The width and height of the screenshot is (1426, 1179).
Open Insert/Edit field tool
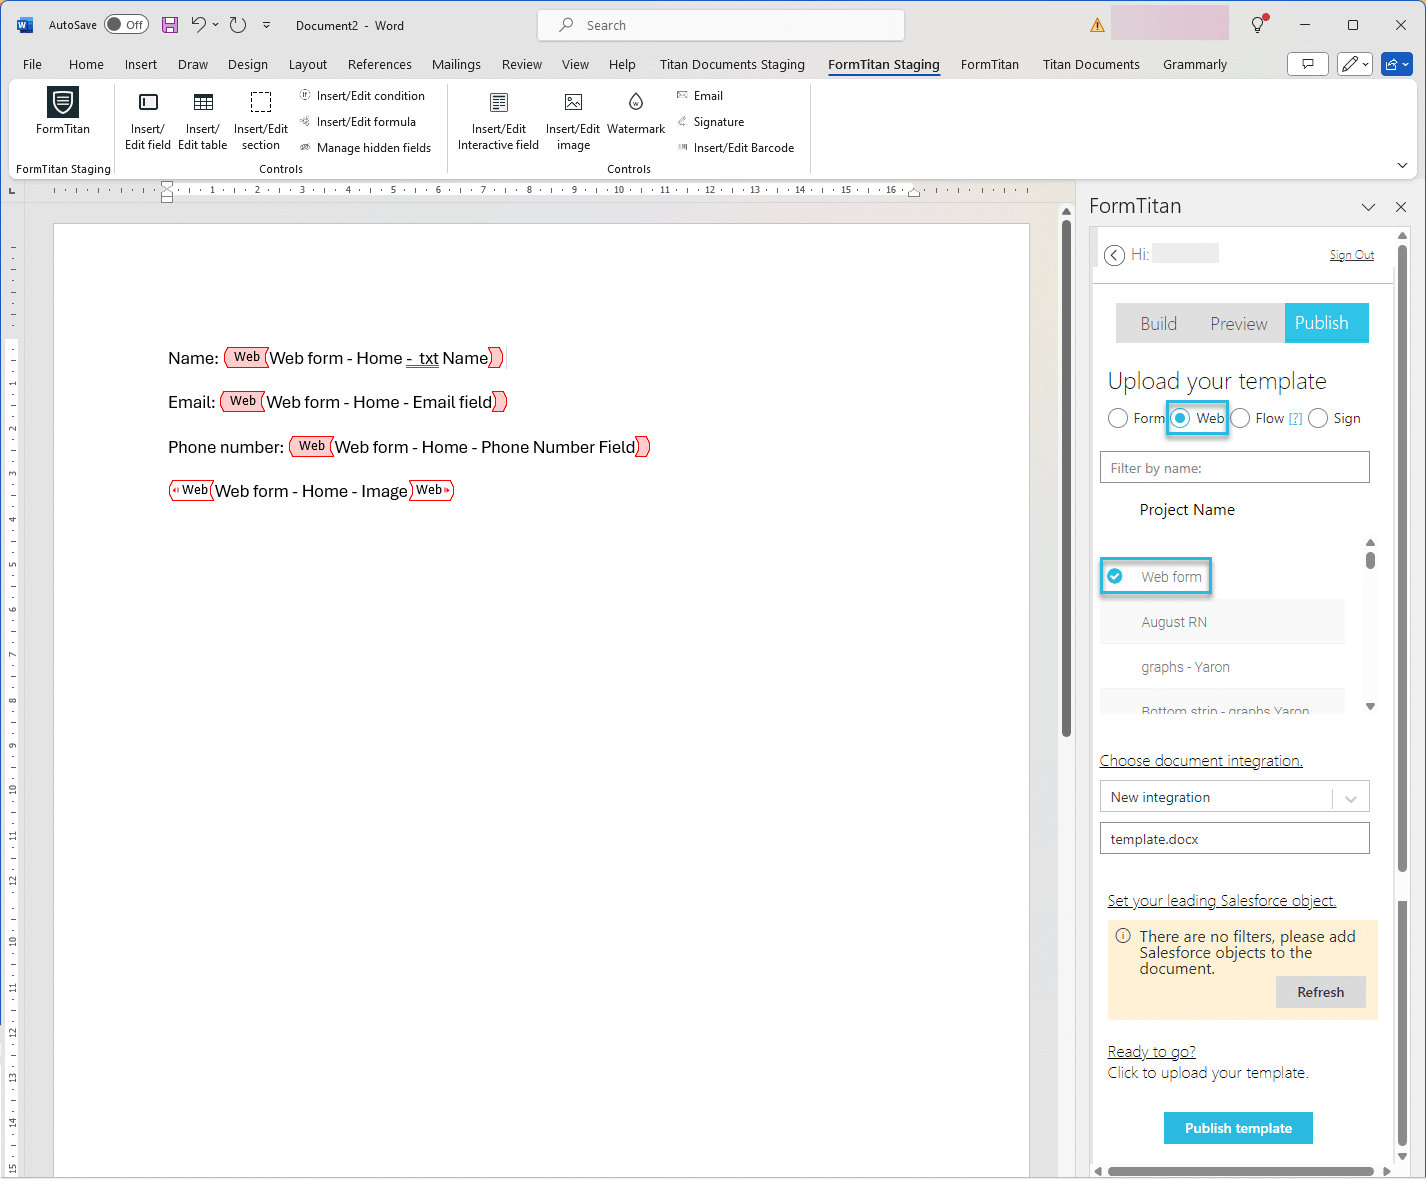[148, 121]
